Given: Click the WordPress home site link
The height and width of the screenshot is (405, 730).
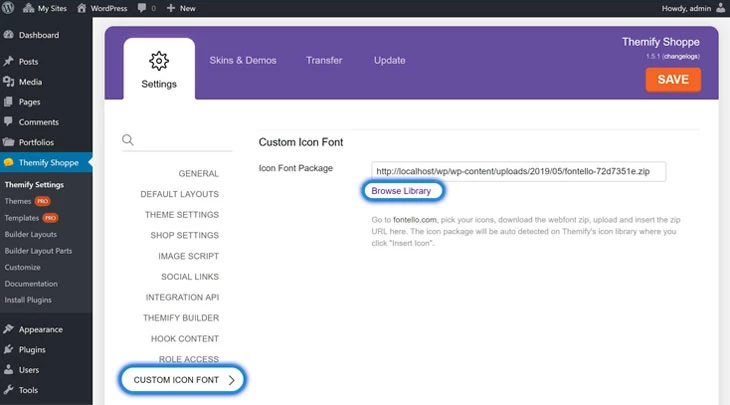Looking at the screenshot, I should pyautogui.click(x=102, y=8).
